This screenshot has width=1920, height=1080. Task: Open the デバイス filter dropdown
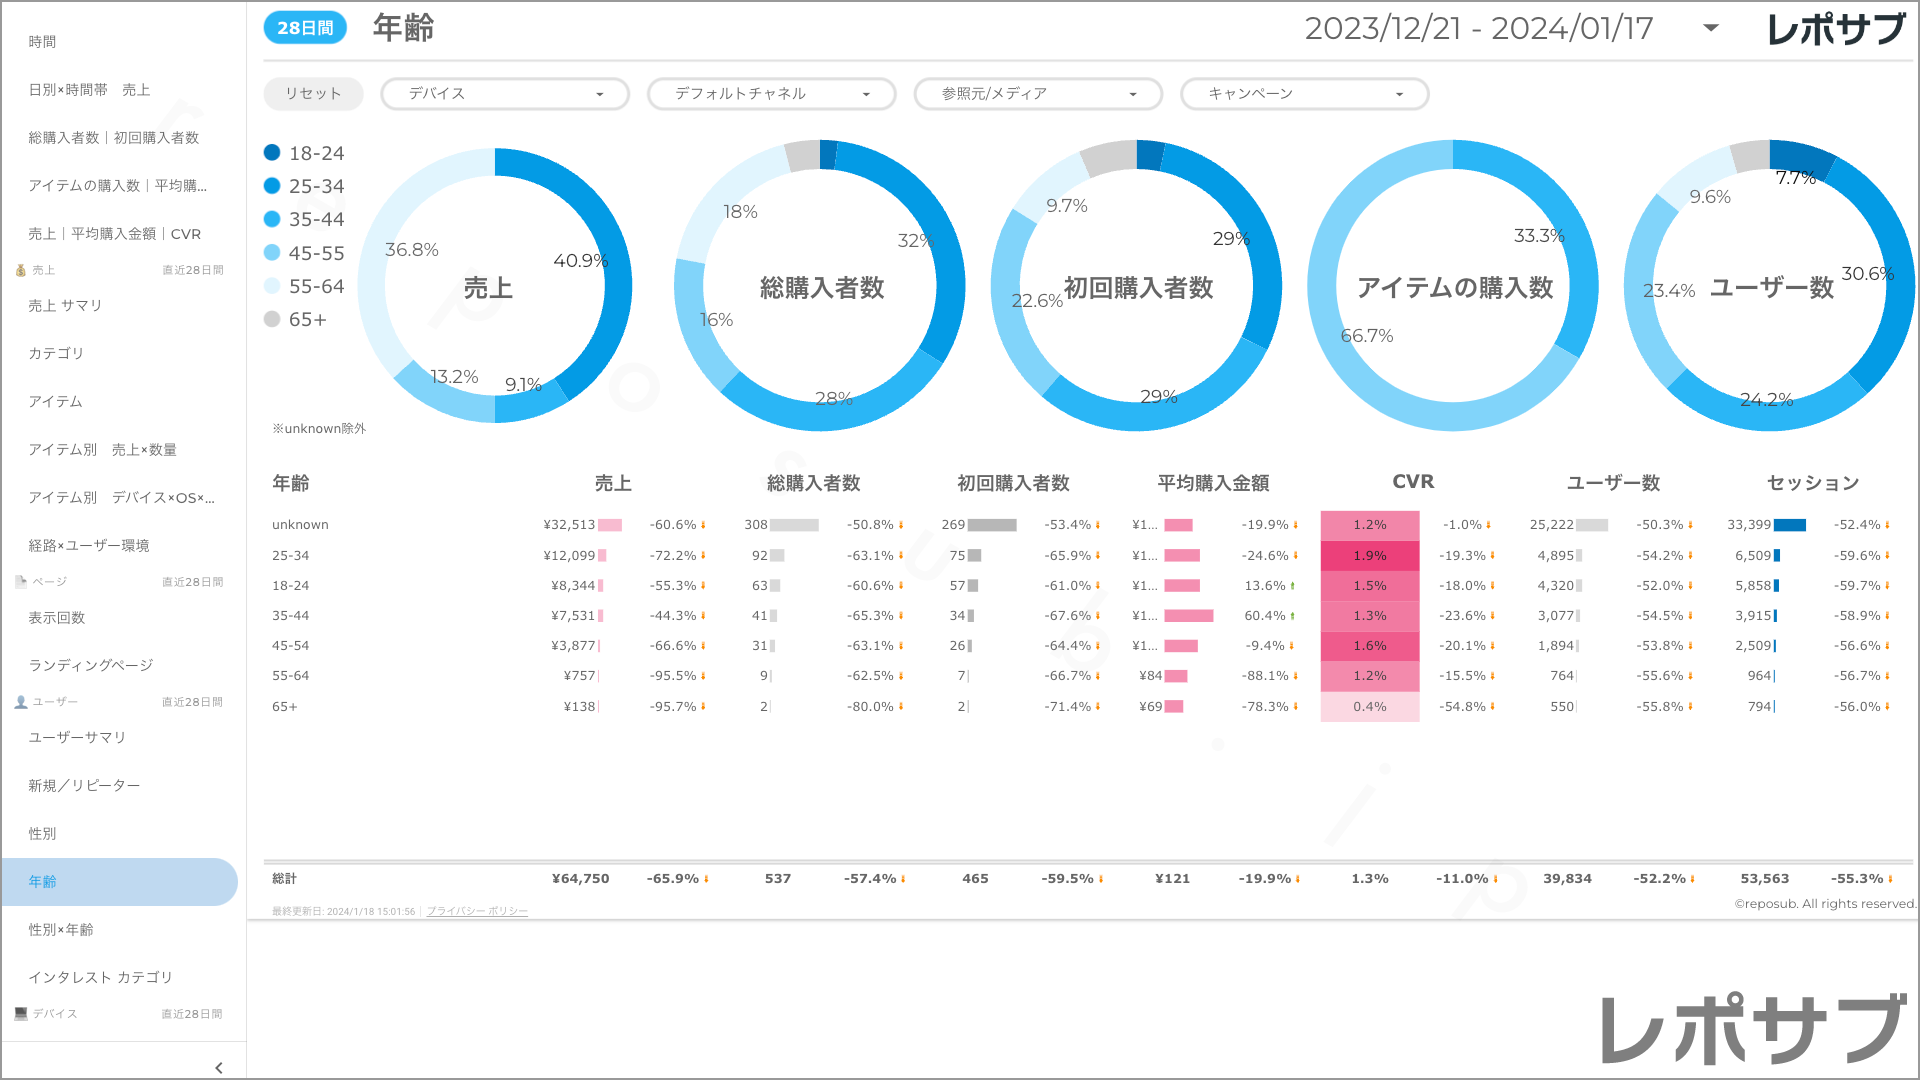click(x=505, y=94)
